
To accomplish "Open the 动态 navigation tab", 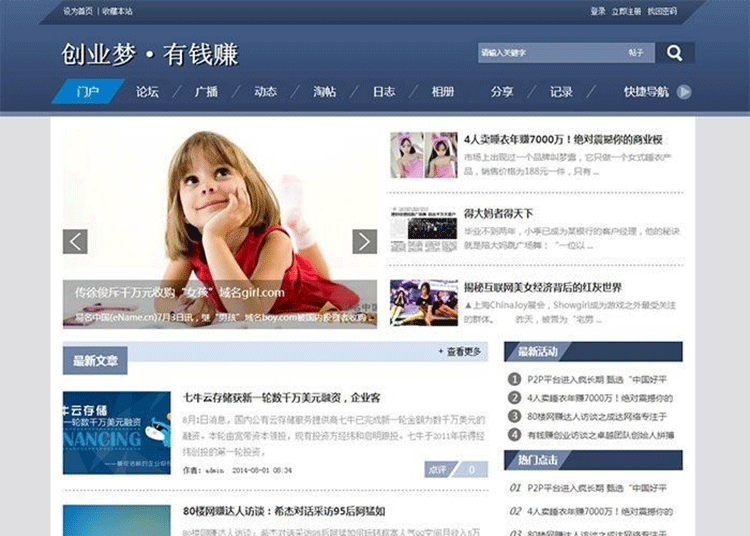I will click(265, 92).
